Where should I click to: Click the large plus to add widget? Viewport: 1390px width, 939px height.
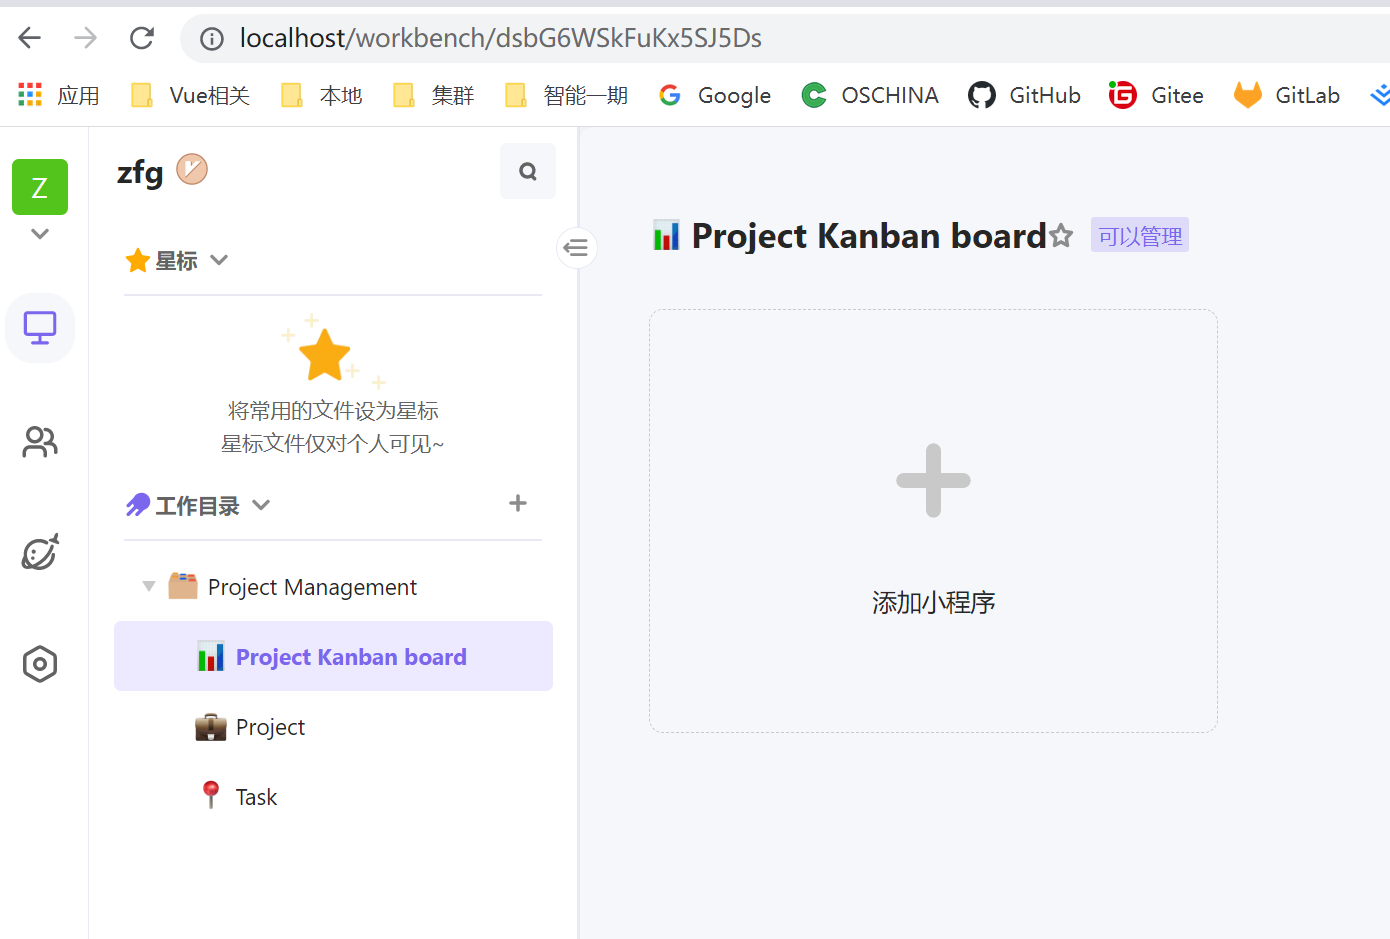pos(933,480)
